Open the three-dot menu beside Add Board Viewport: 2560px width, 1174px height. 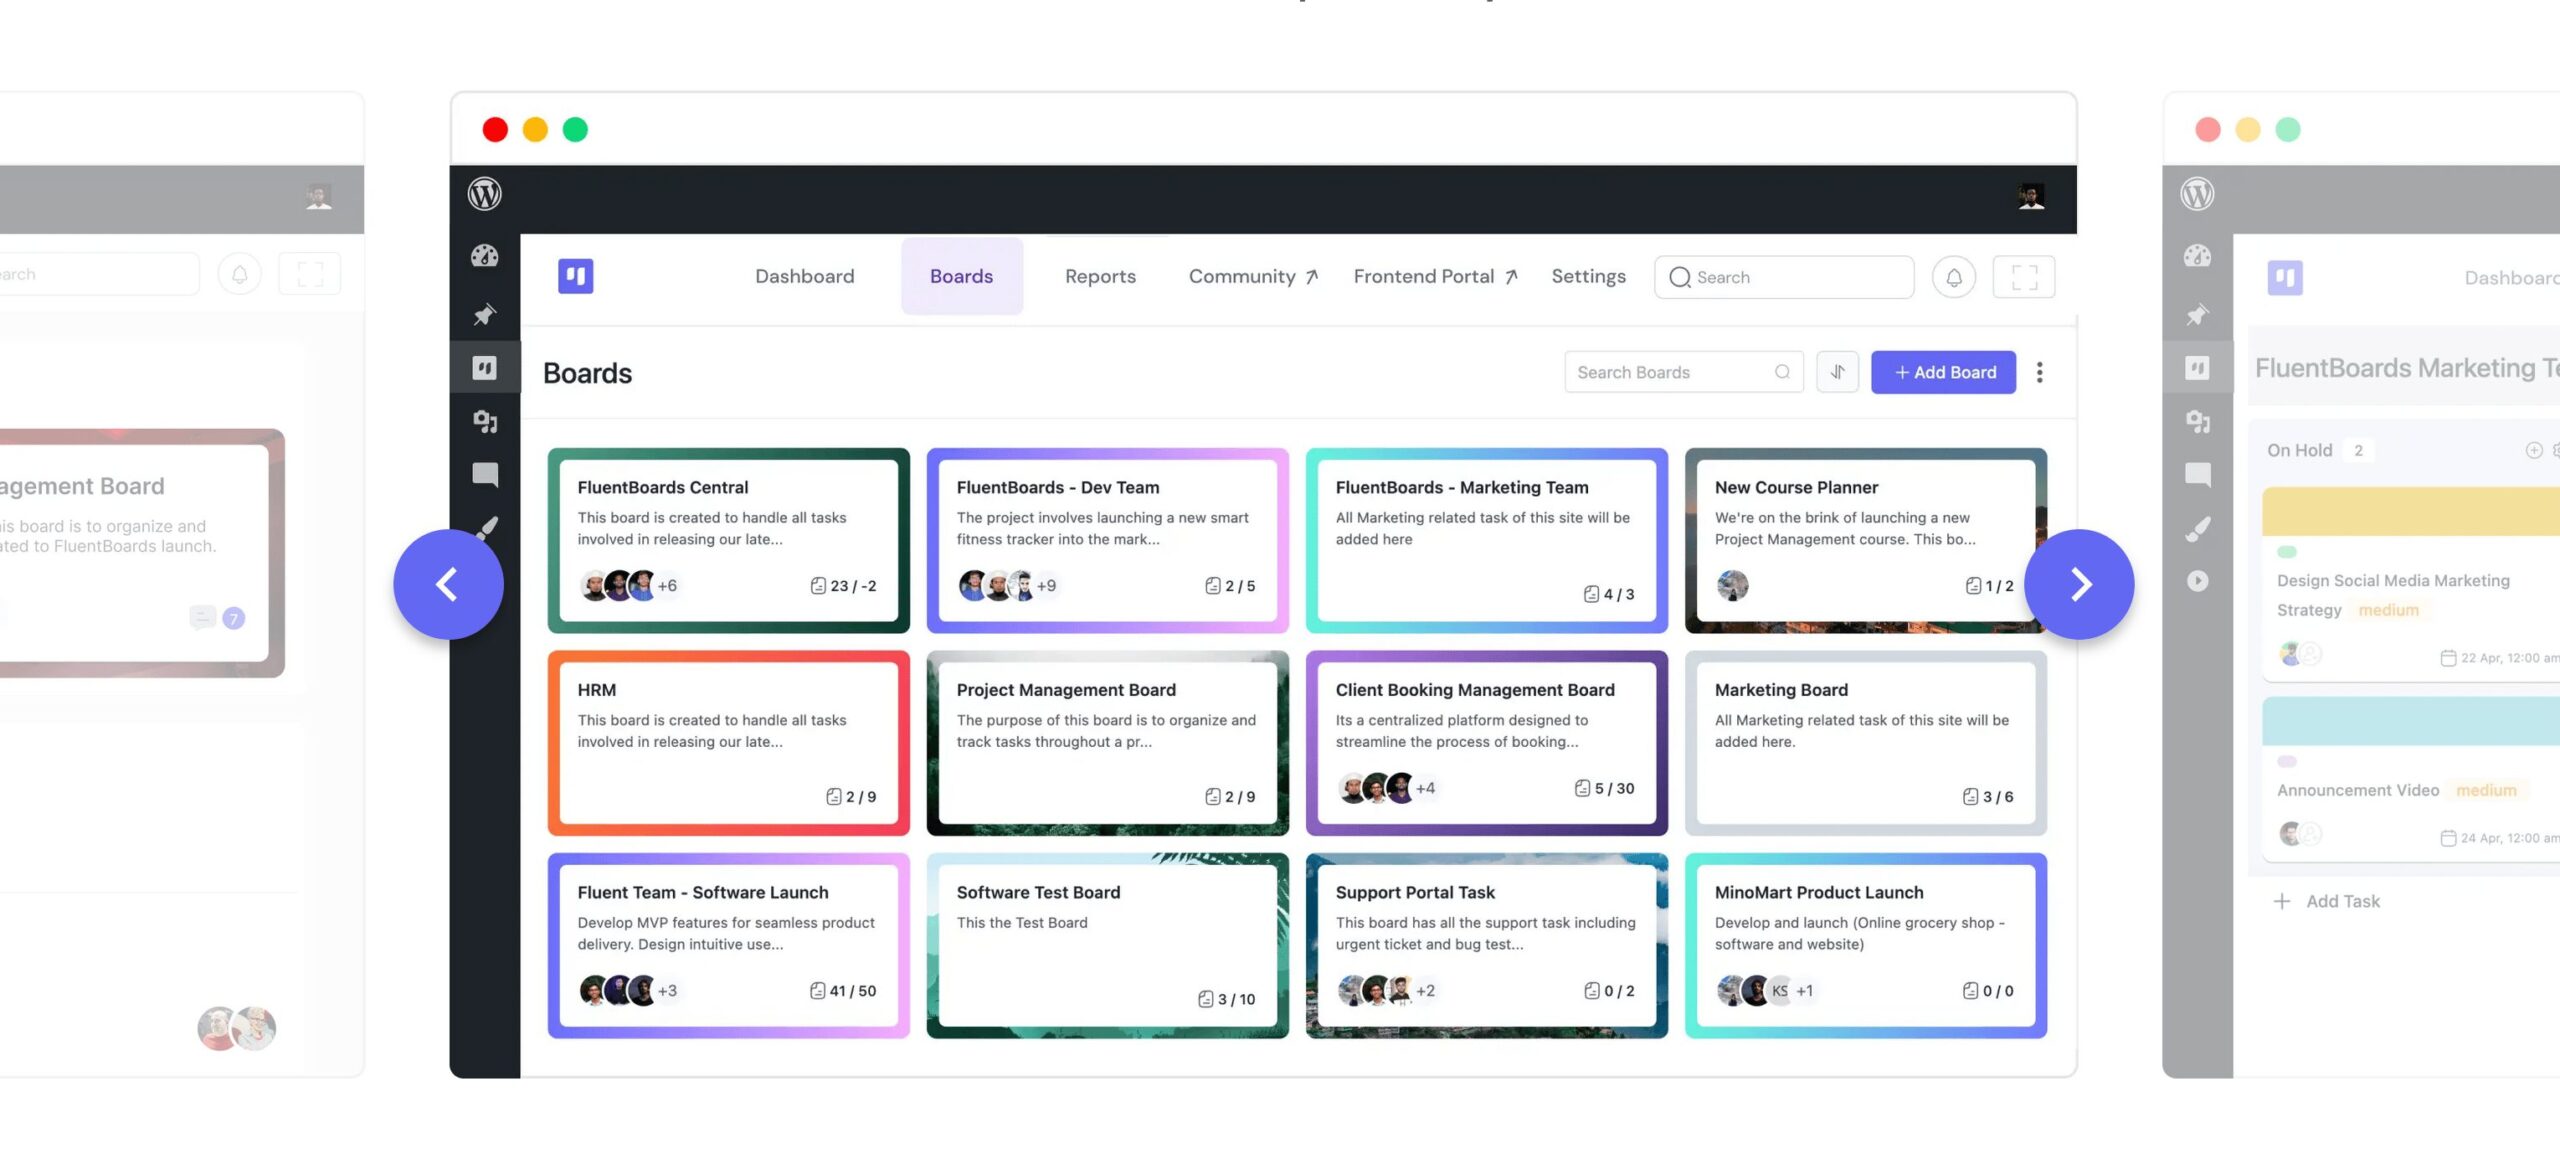pos(2040,371)
